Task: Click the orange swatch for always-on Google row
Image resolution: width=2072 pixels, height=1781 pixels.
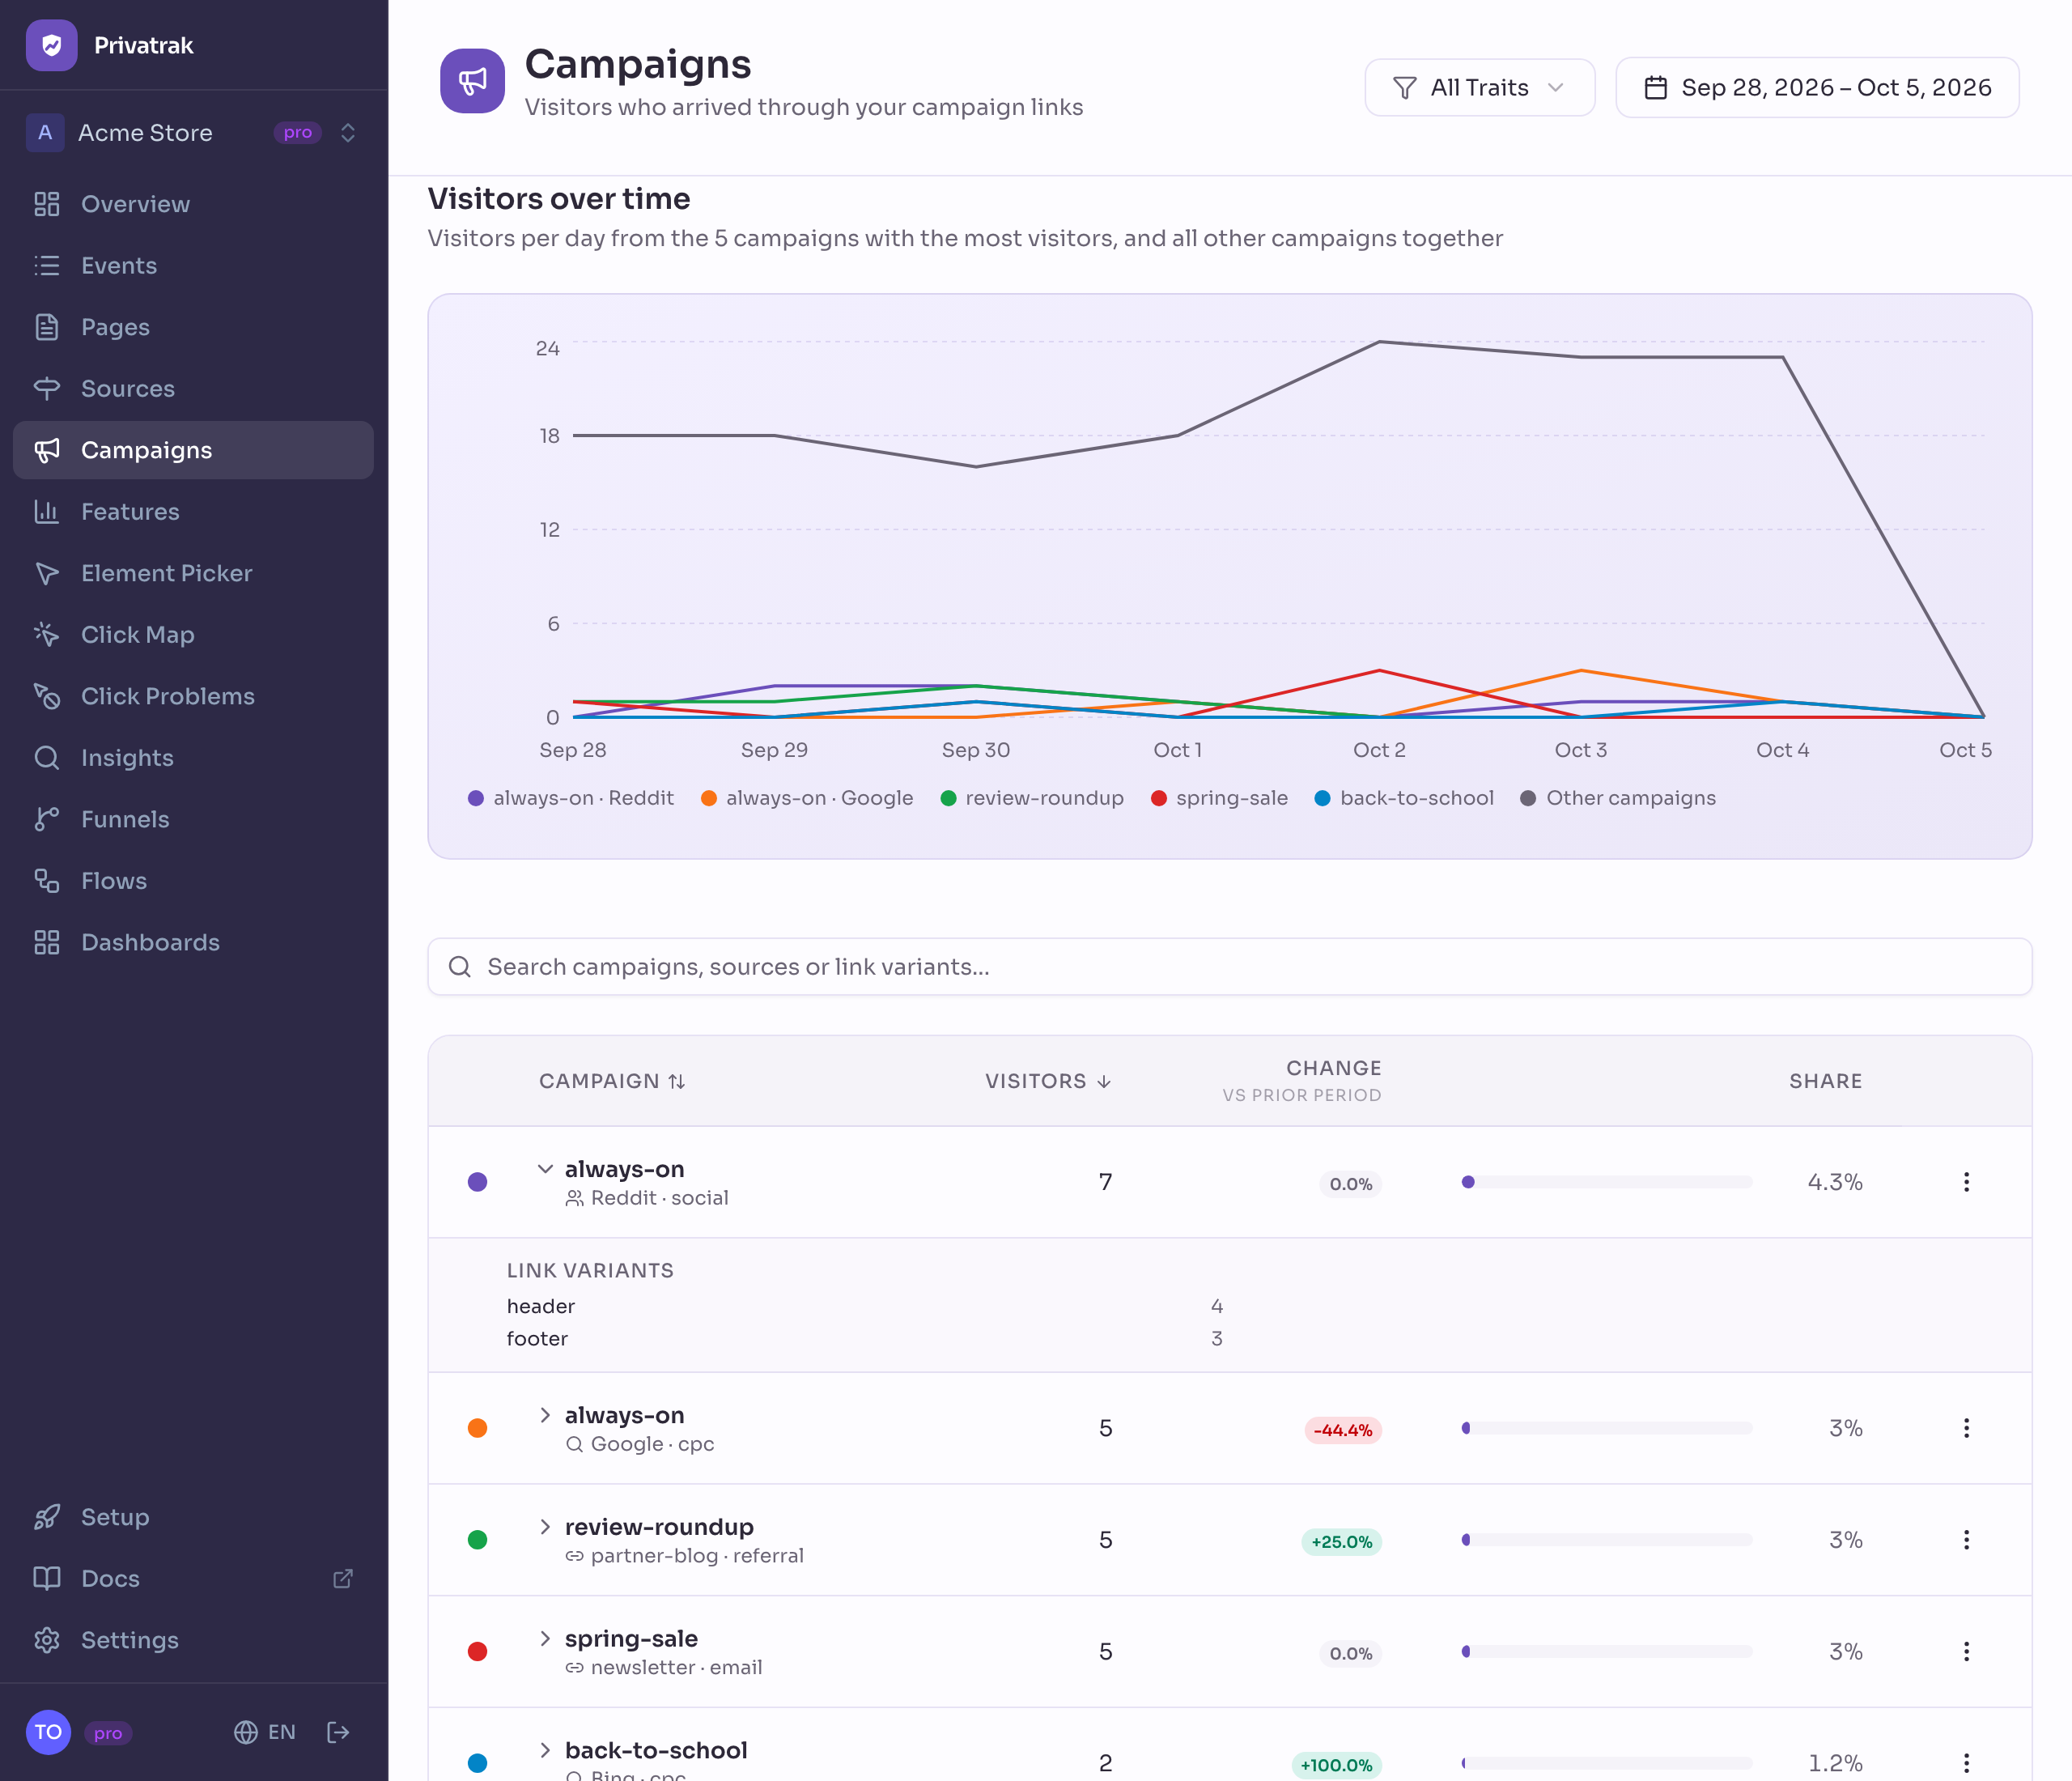Action: [x=478, y=1428]
